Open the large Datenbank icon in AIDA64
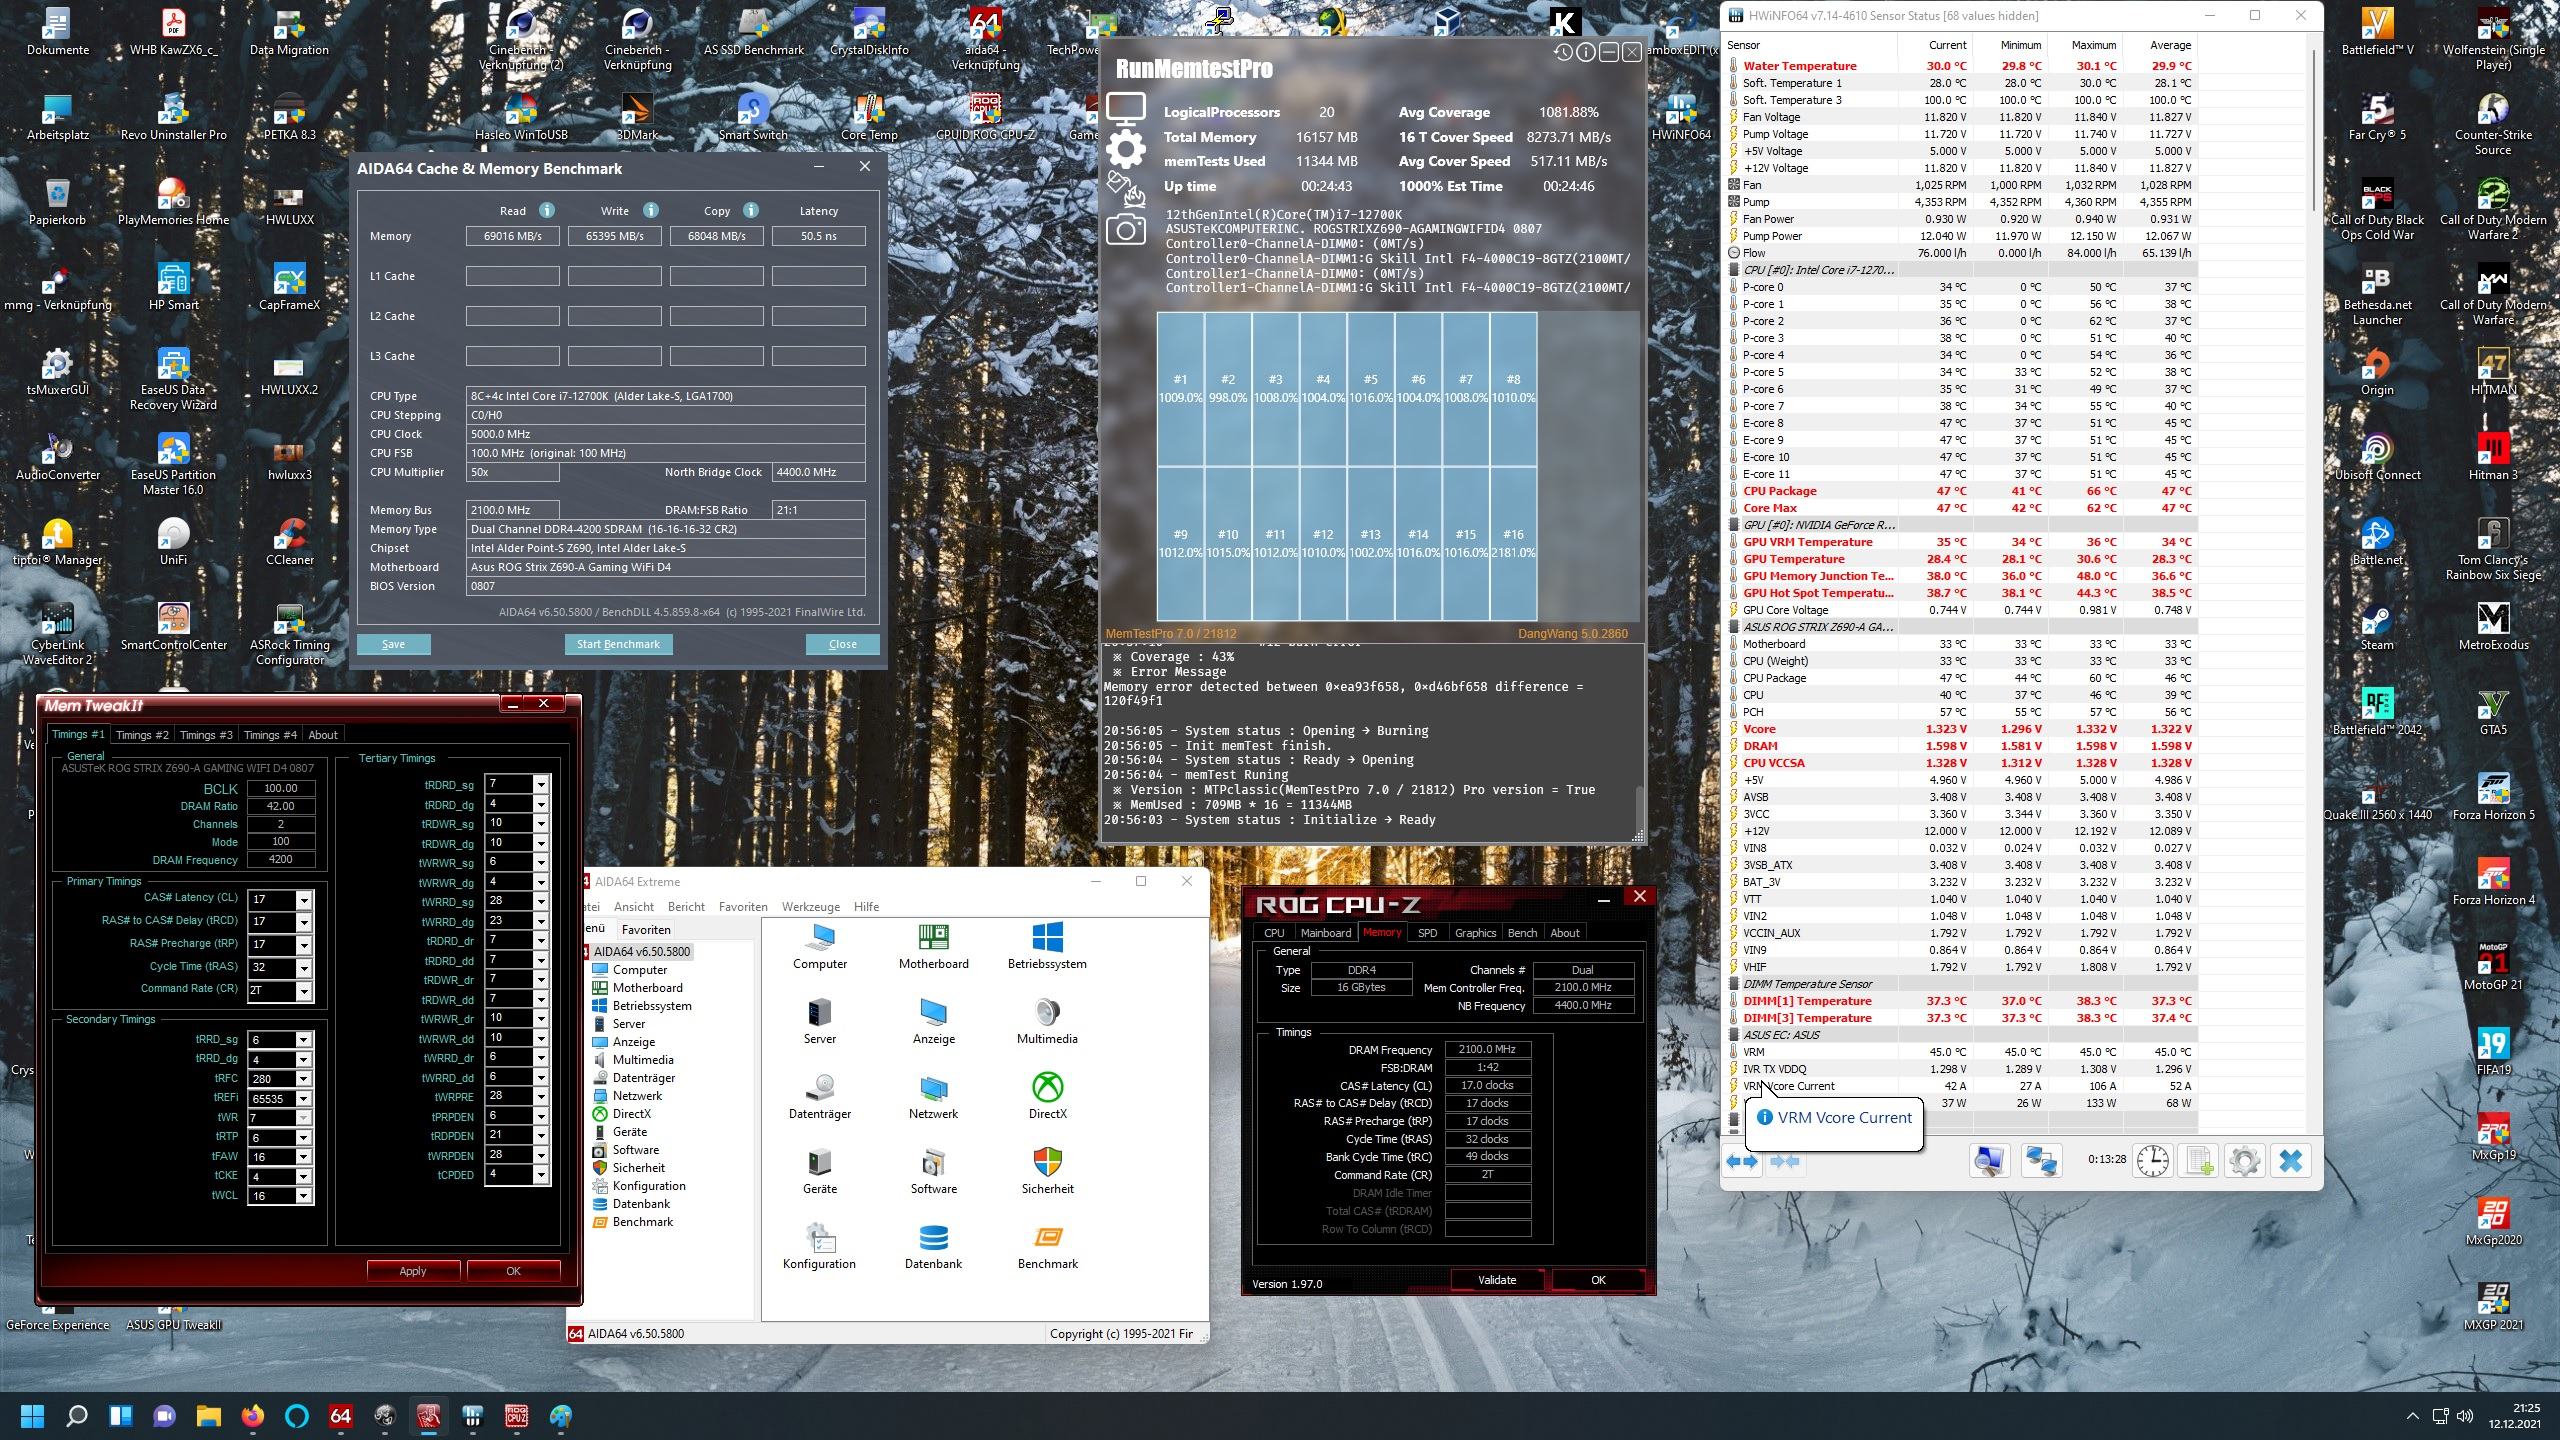This screenshot has width=2560, height=1440. (933, 1246)
